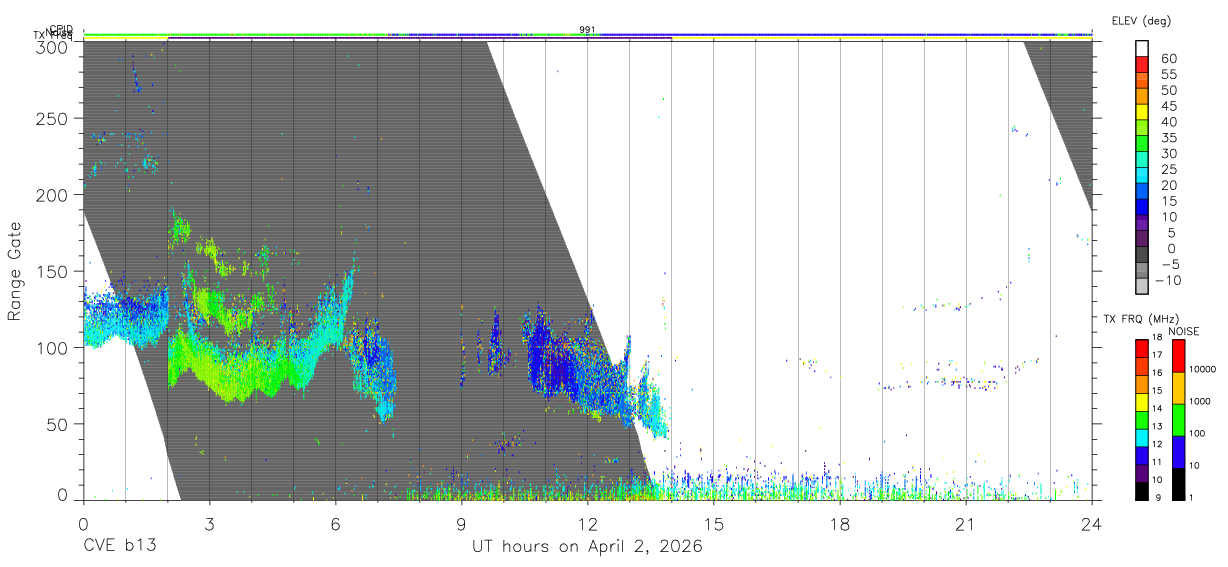Click the 16 label on TX FRQ scale
The width and height of the screenshot is (1228, 567).
pos(1156,372)
